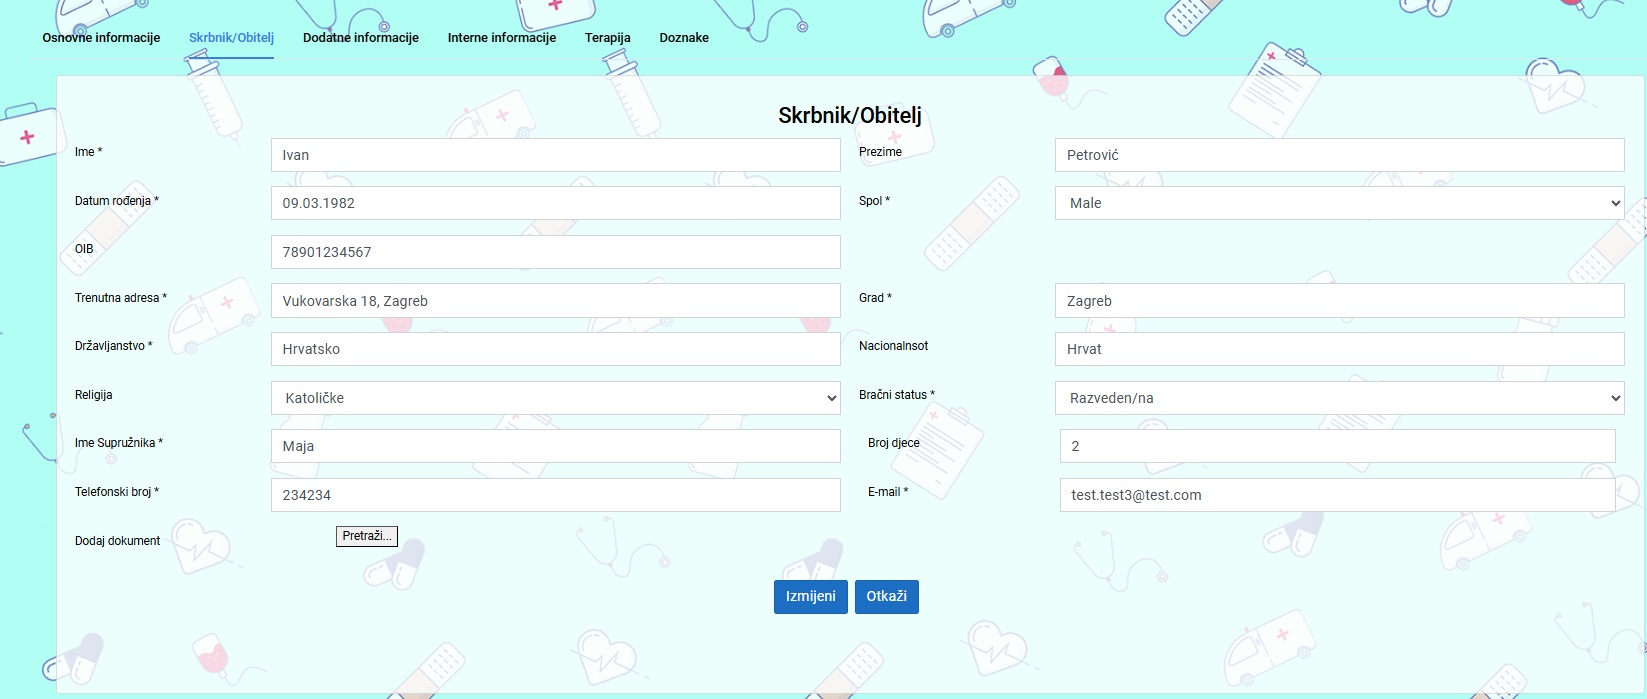
Task: Open the Osnovne informacije tab
Action: click(101, 38)
